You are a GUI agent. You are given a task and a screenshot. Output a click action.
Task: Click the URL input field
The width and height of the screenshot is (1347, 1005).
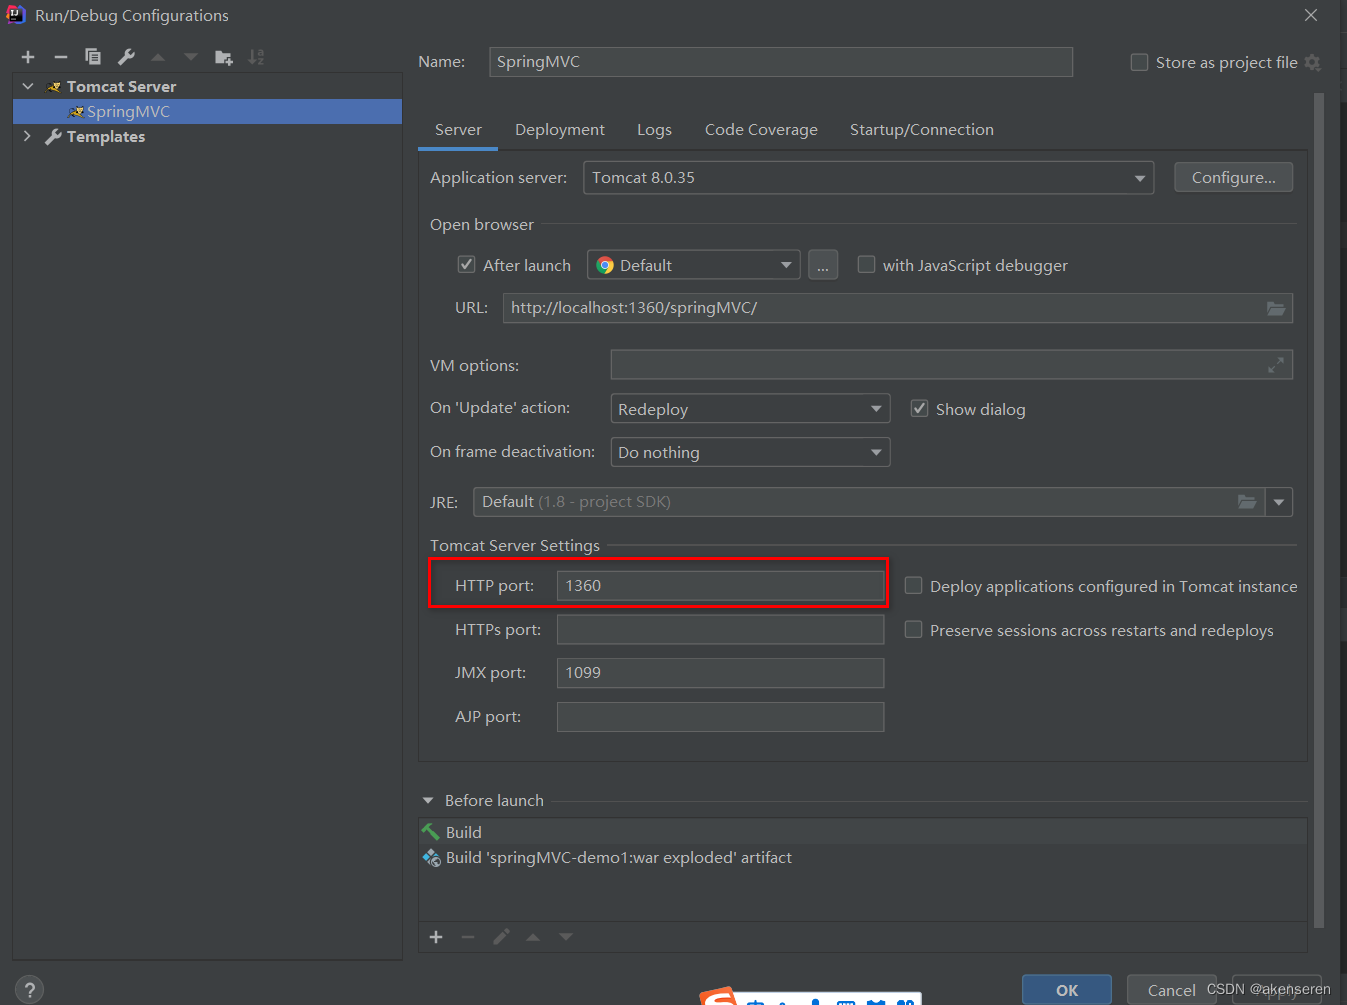[x=898, y=308]
